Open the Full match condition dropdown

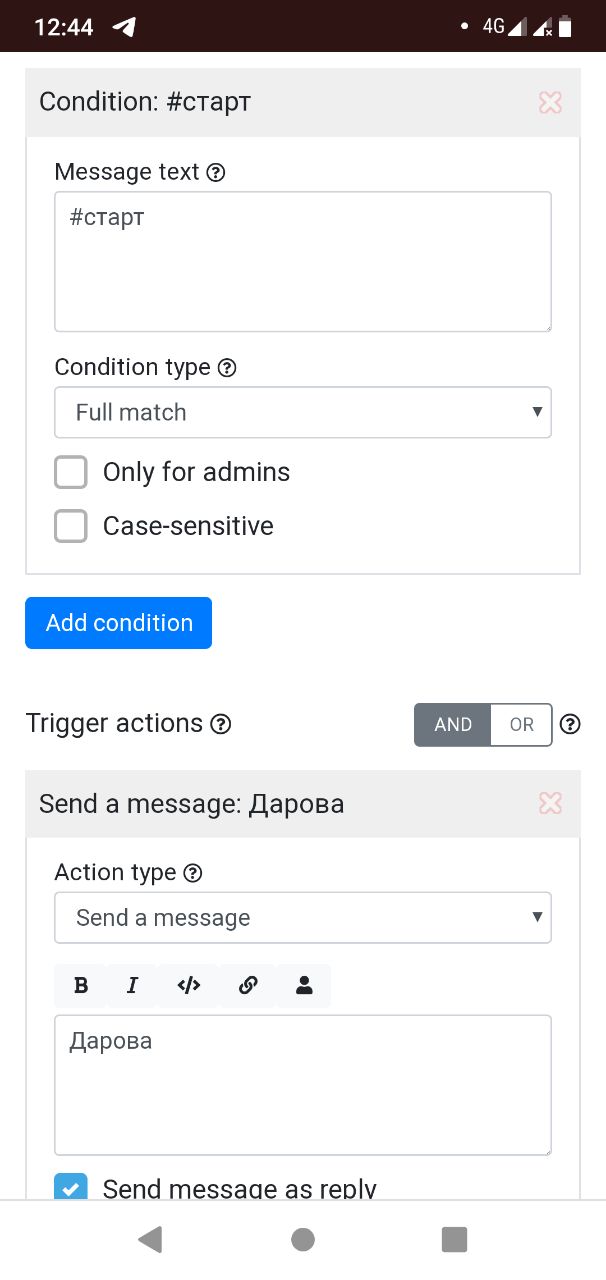click(x=303, y=412)
